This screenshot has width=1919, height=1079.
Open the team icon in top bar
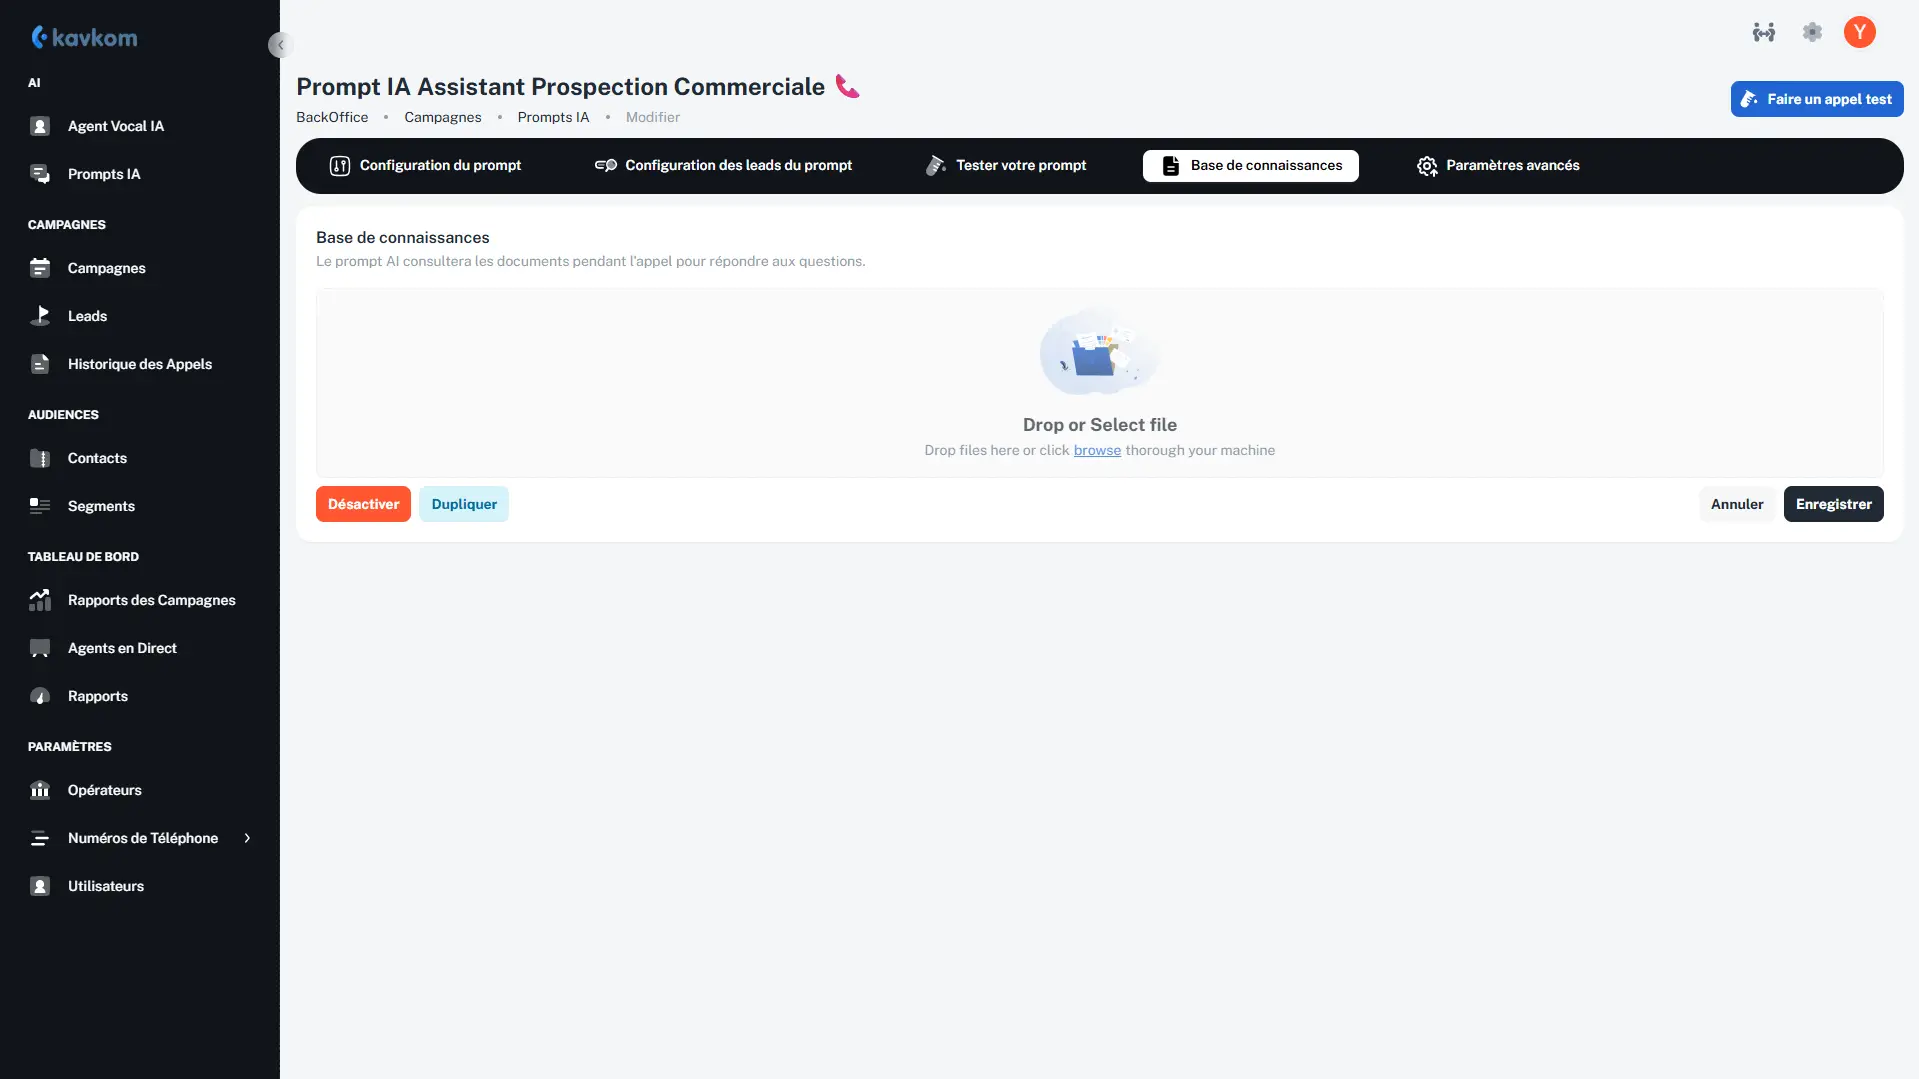tap(1763, 32)
